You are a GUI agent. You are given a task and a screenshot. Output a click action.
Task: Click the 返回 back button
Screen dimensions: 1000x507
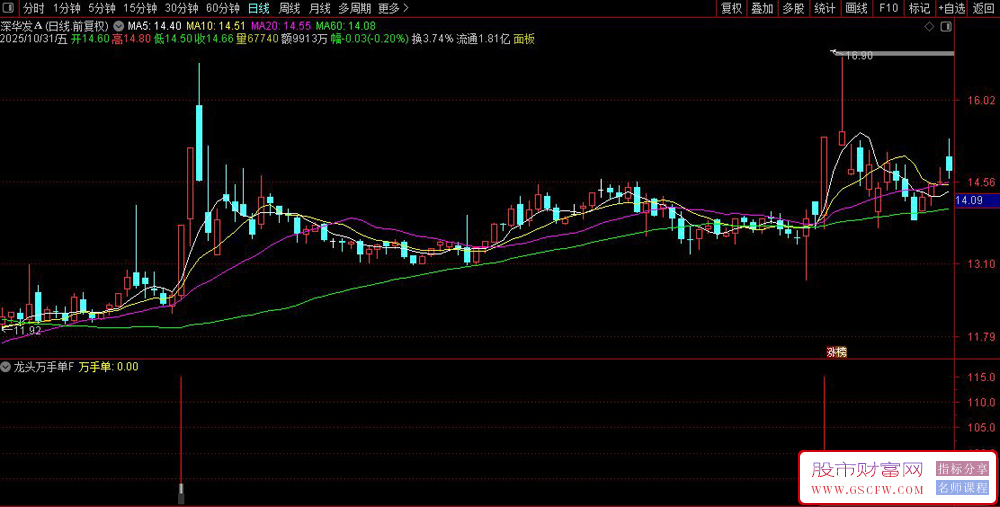[x=983, y=8]
